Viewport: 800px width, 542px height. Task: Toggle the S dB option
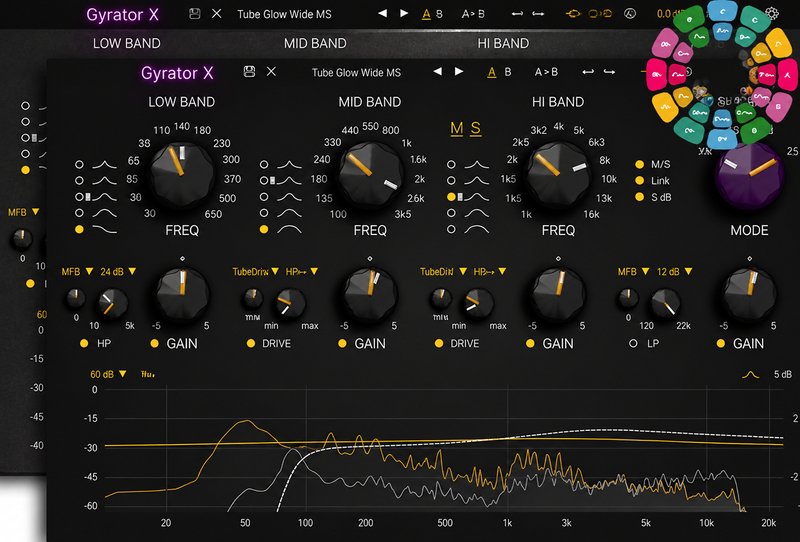tap(639, 197)
